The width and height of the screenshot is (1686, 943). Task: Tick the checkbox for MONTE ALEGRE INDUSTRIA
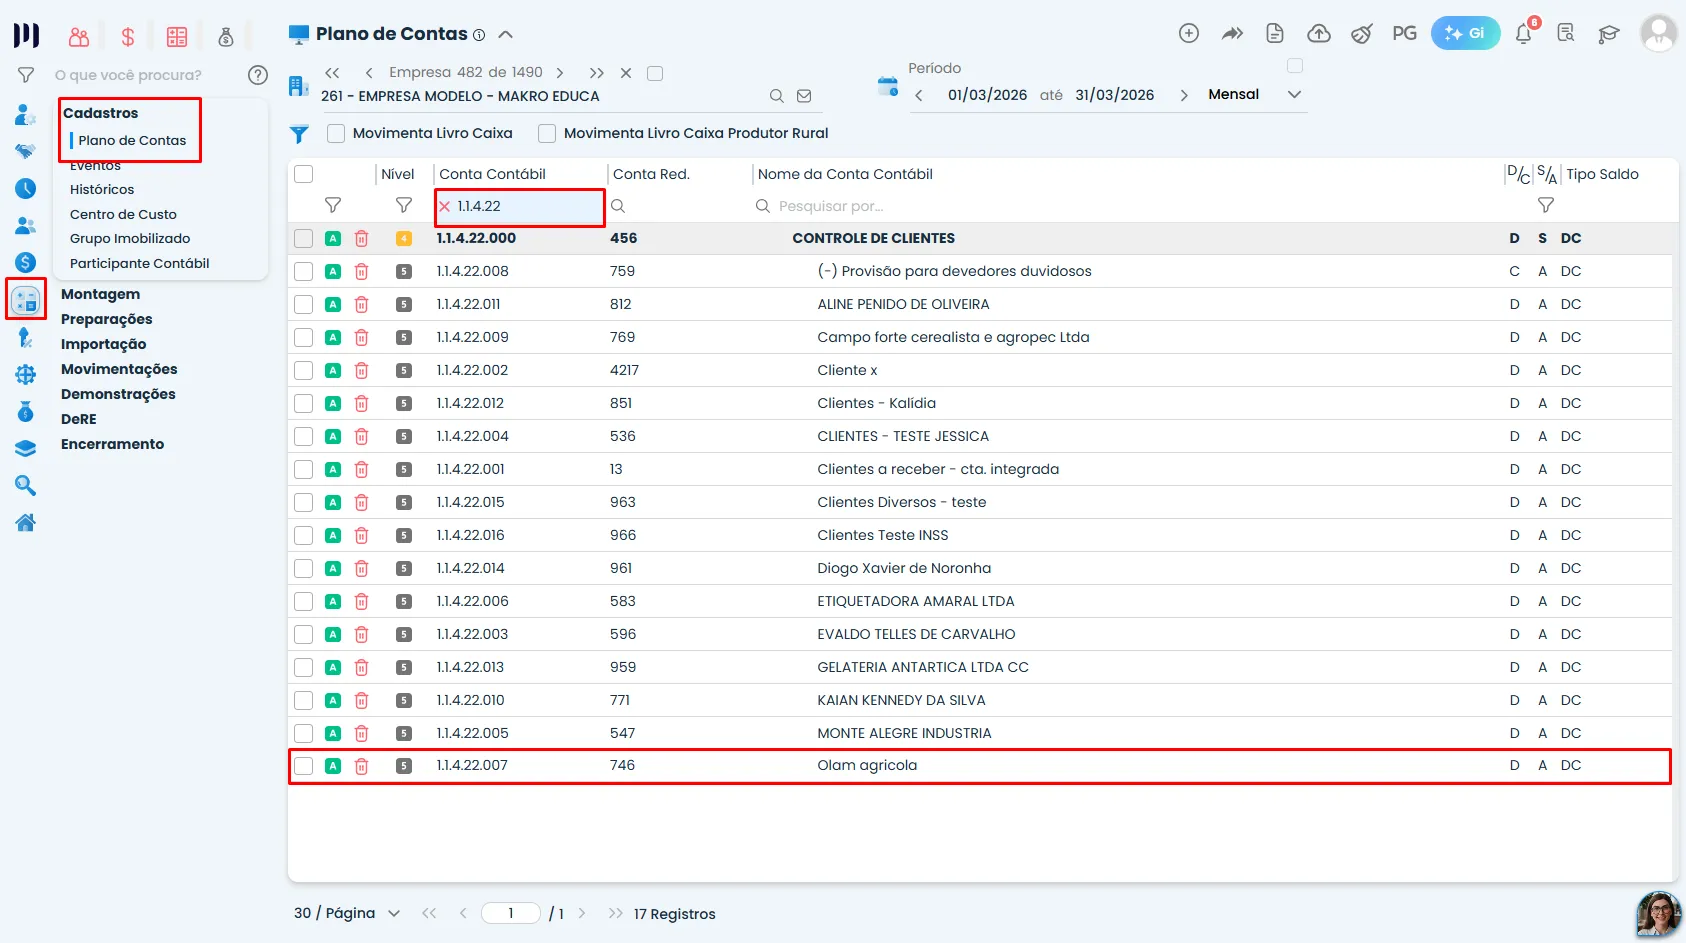tap(304, 733)
